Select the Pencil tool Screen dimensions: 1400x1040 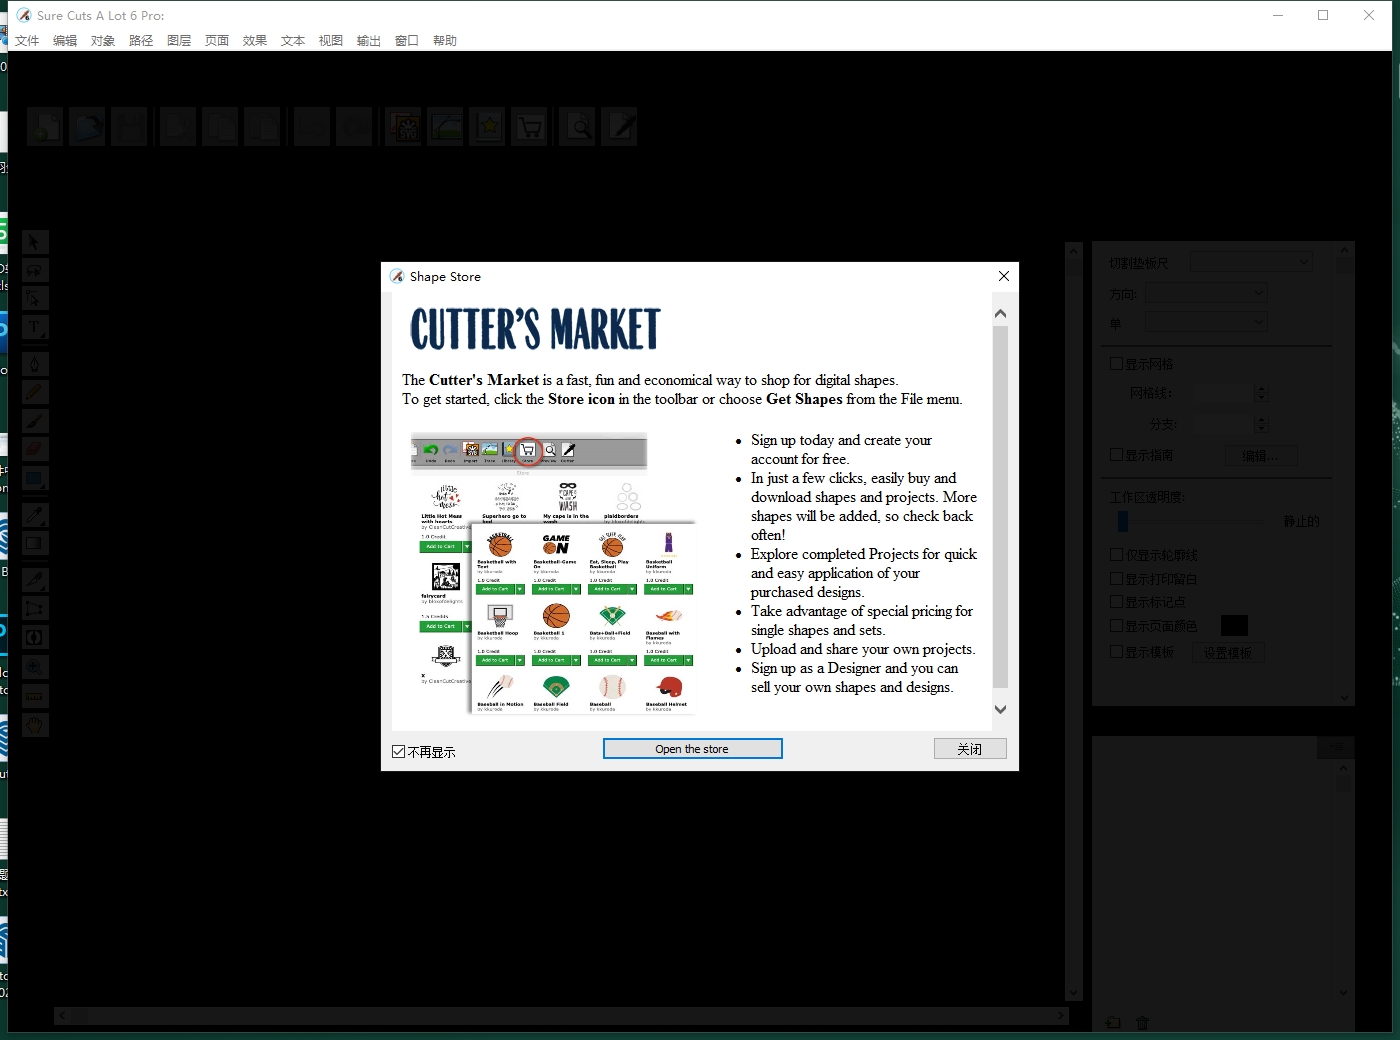[35, 392]
